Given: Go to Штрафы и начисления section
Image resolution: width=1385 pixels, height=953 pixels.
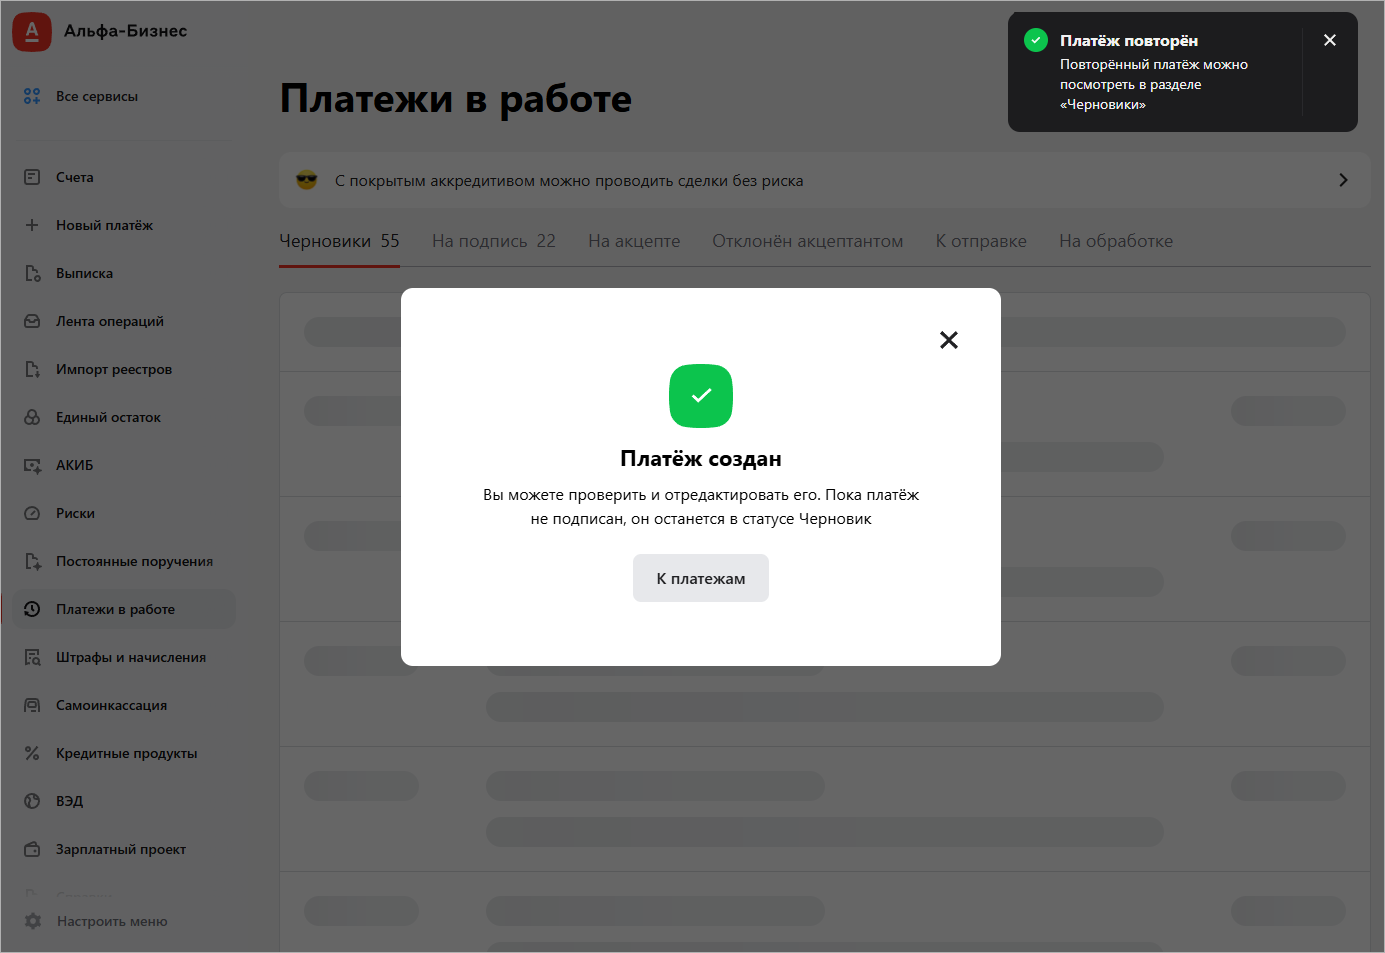Looking at the screenshot, I should pos(131,657).
